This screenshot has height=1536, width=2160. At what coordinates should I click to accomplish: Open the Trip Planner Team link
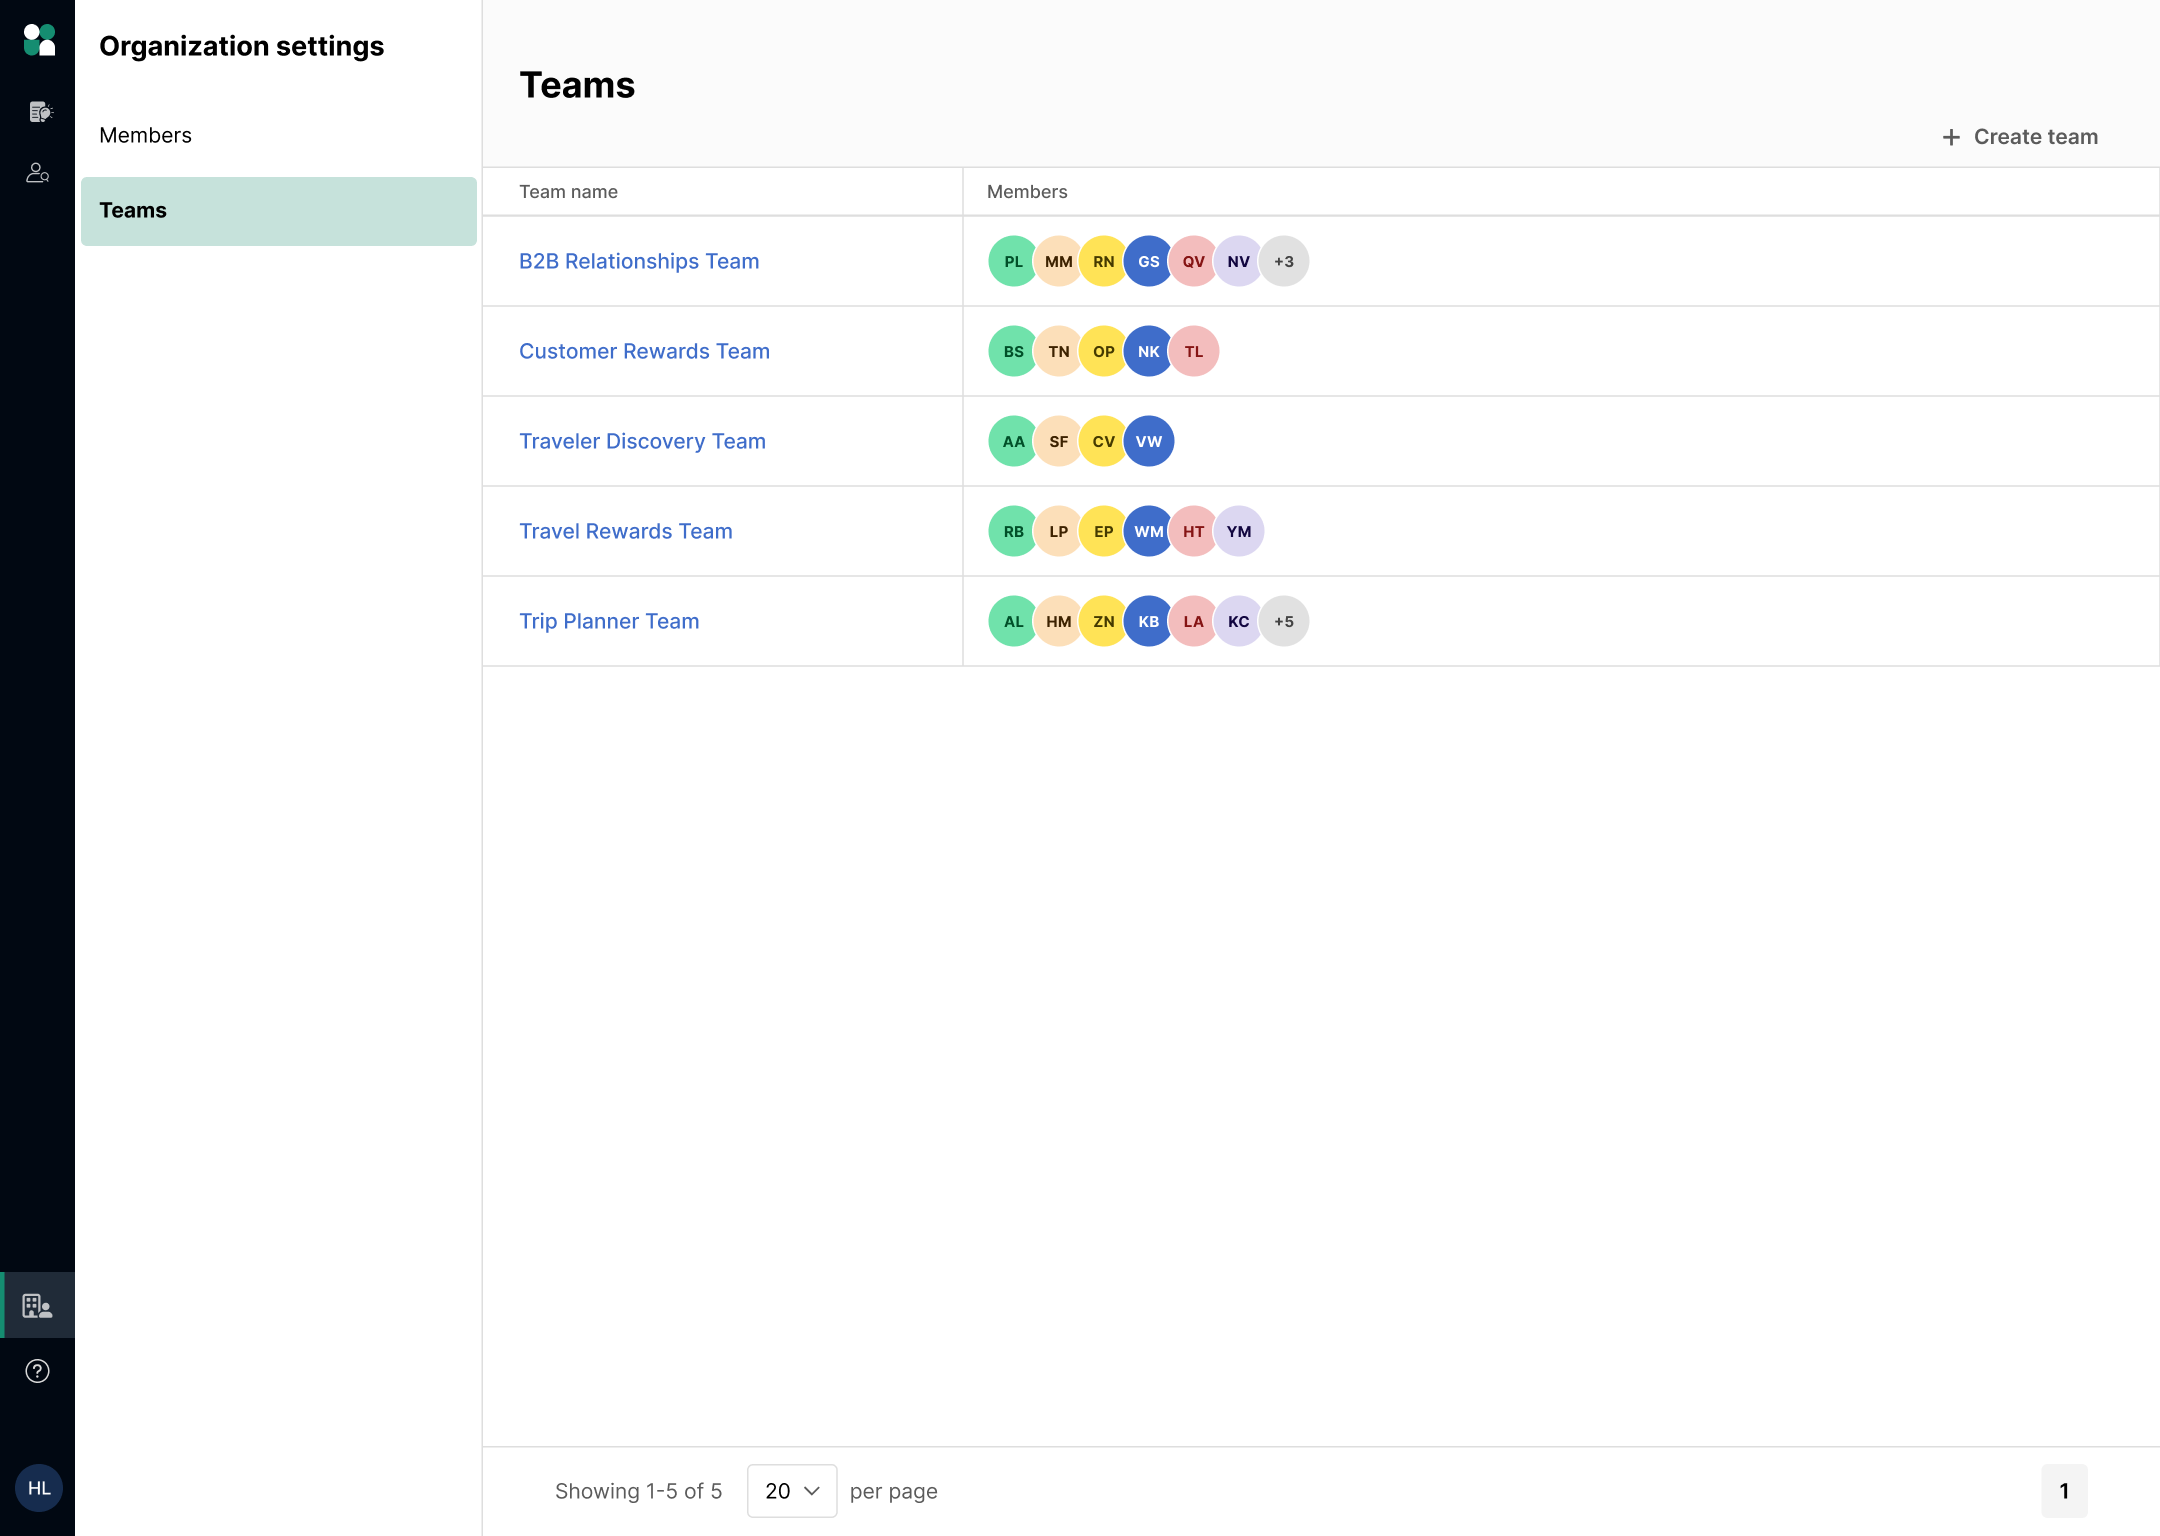tap(609, 621)
